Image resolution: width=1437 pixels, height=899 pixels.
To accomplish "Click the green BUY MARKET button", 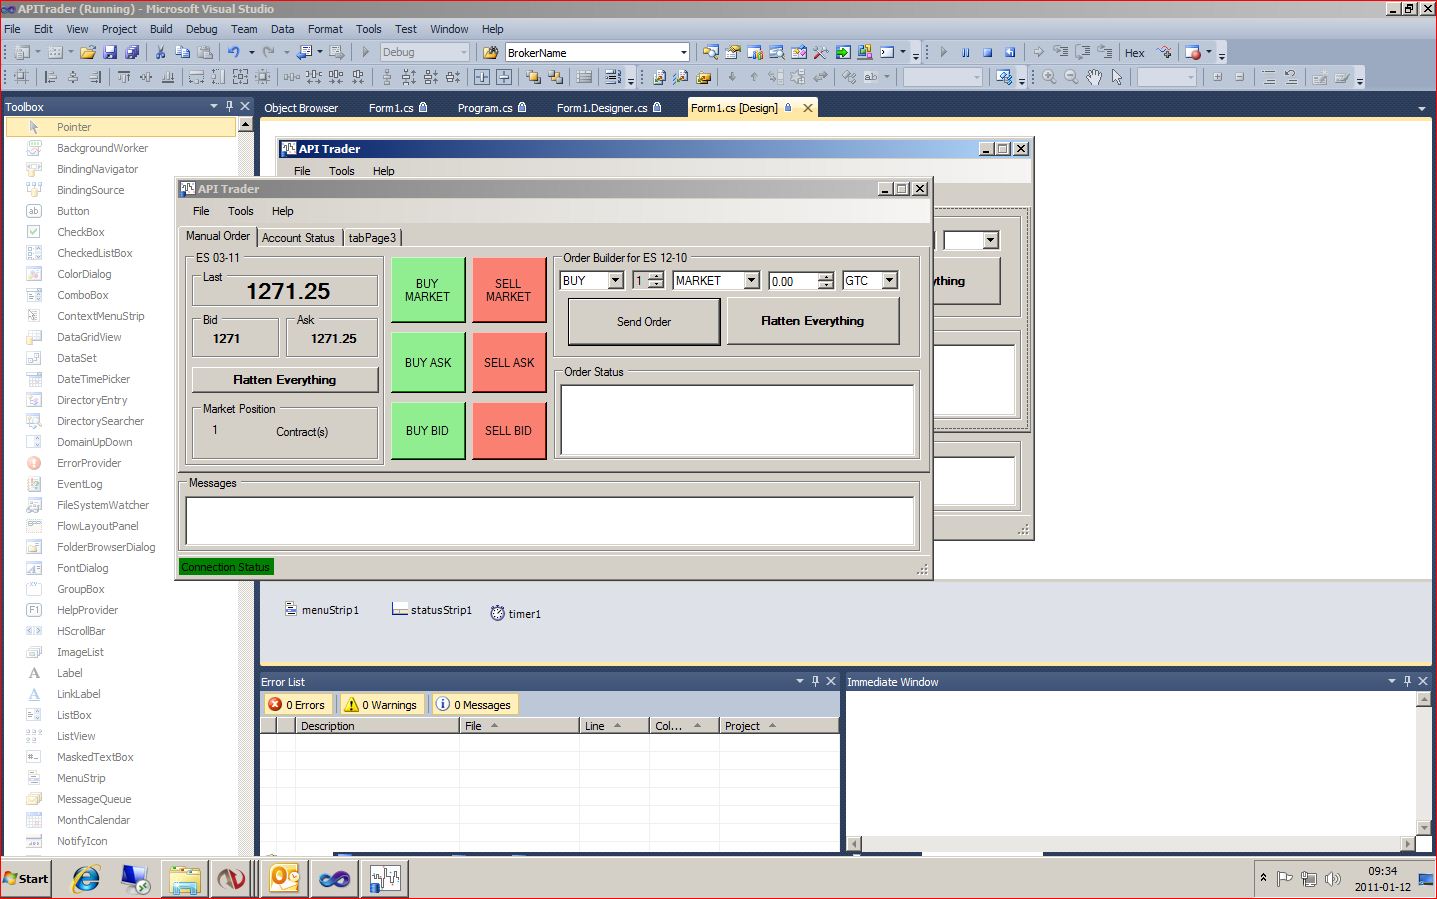I will coord(428,290).
